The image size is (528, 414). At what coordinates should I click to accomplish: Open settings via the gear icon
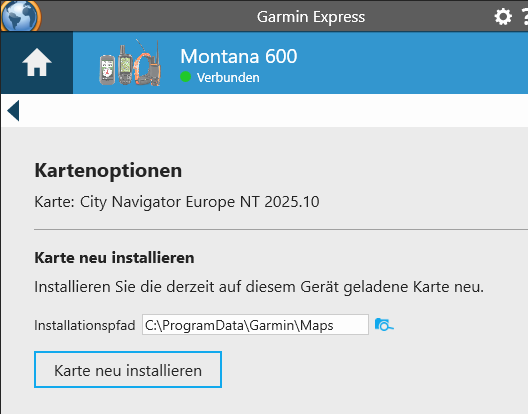tap(503, 17)
